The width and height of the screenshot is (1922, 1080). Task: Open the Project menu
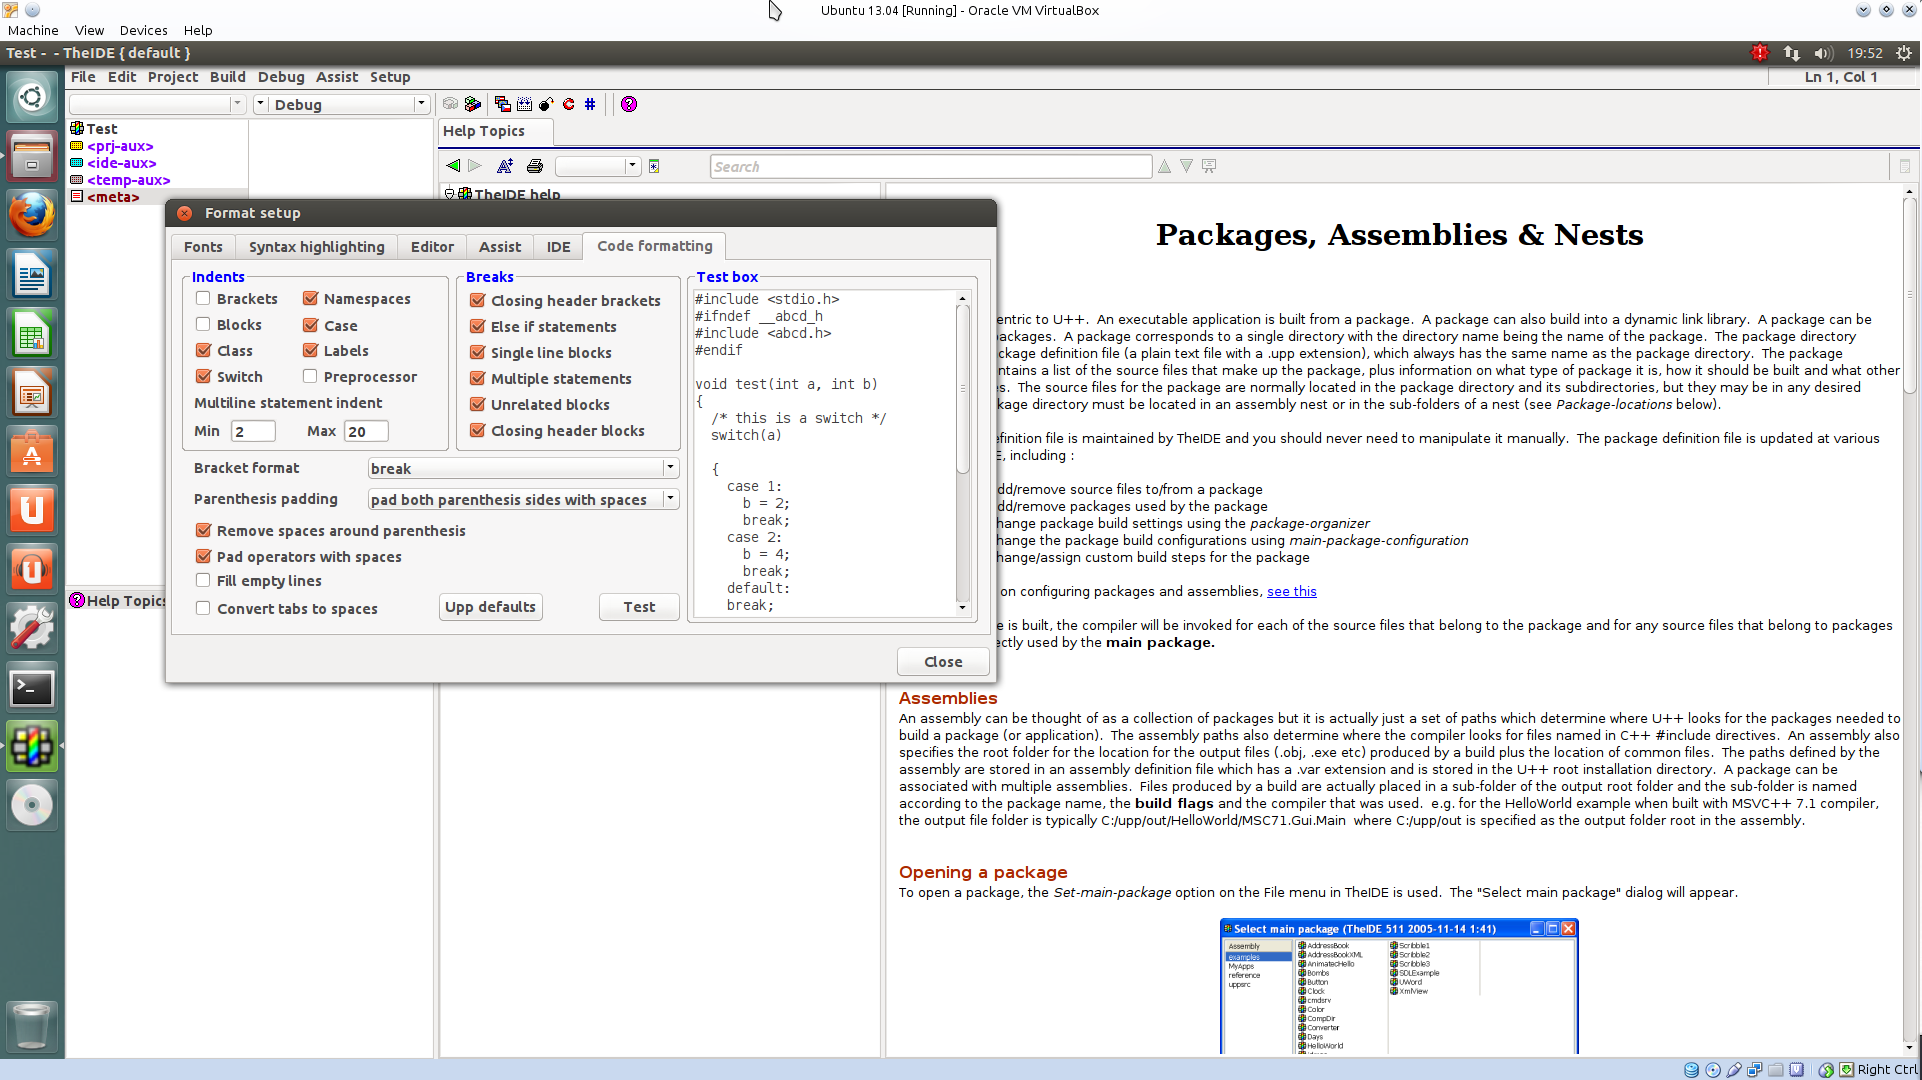click(x=173, y=77)
